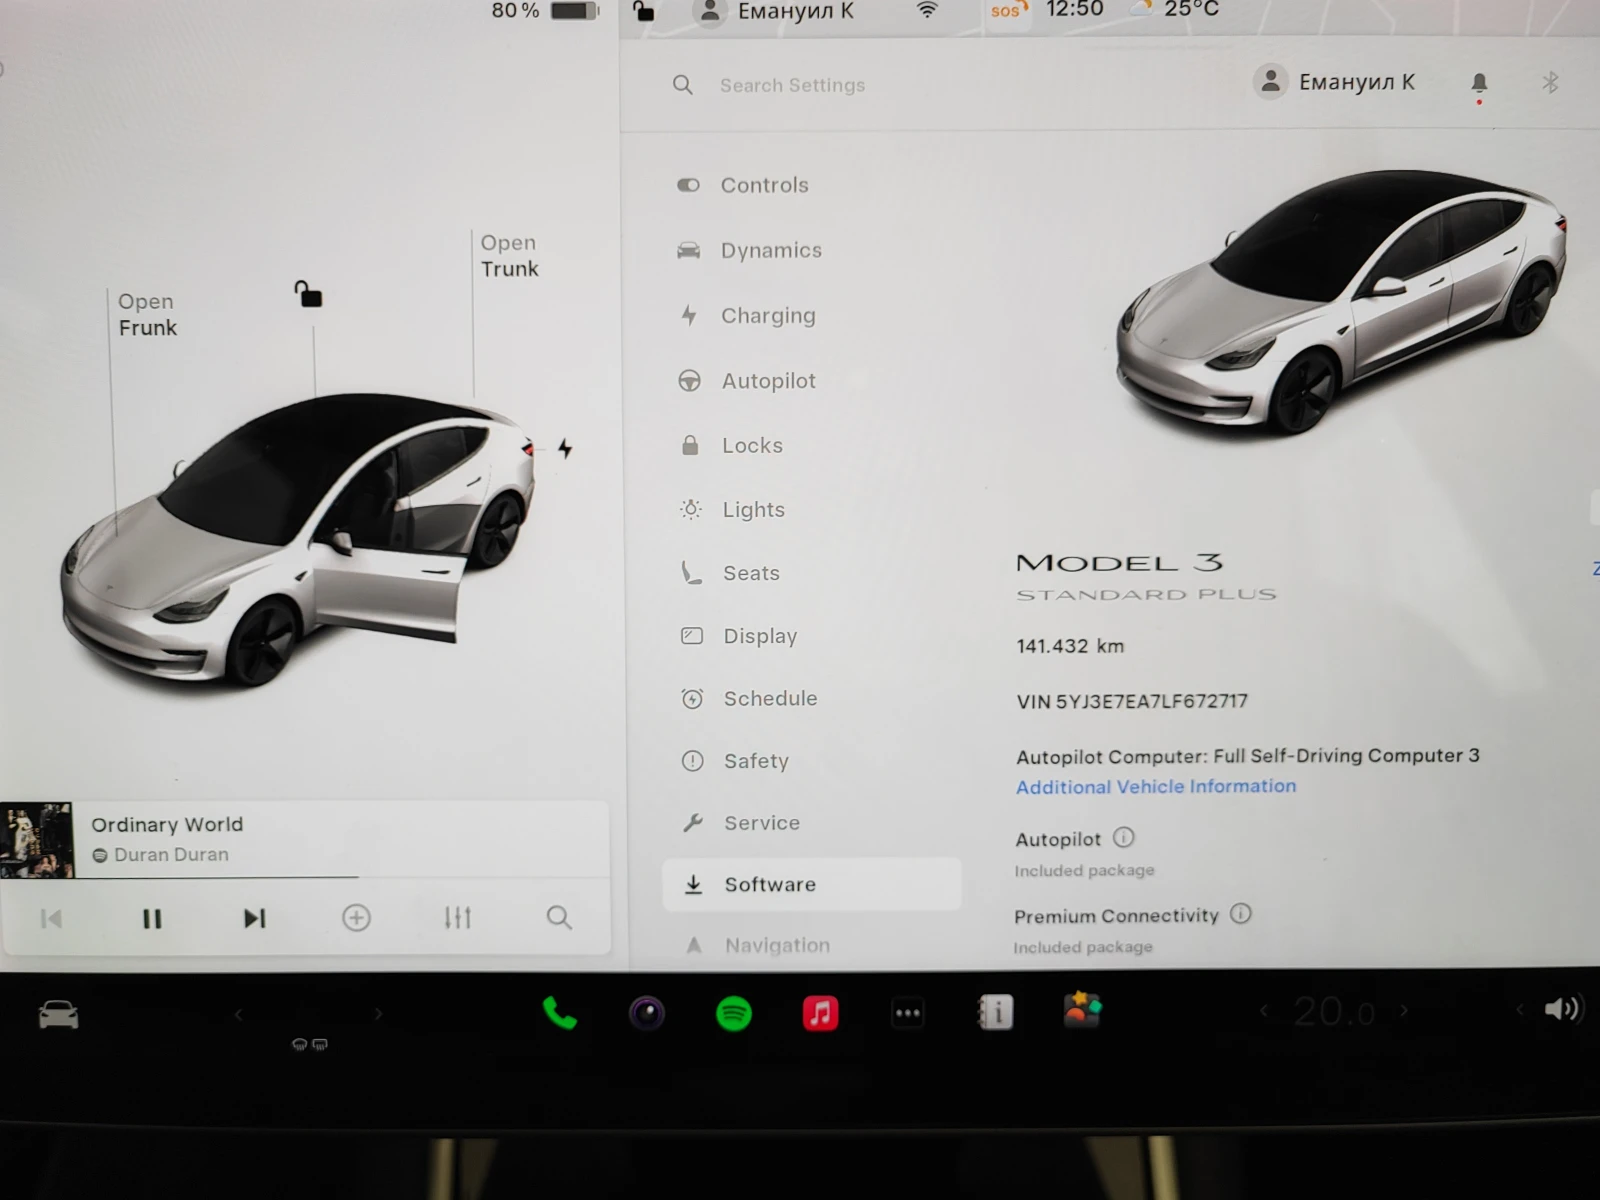Click the notification bell icon
The height and width of the screenshot is (1200, 1600).
[1479, 83]
